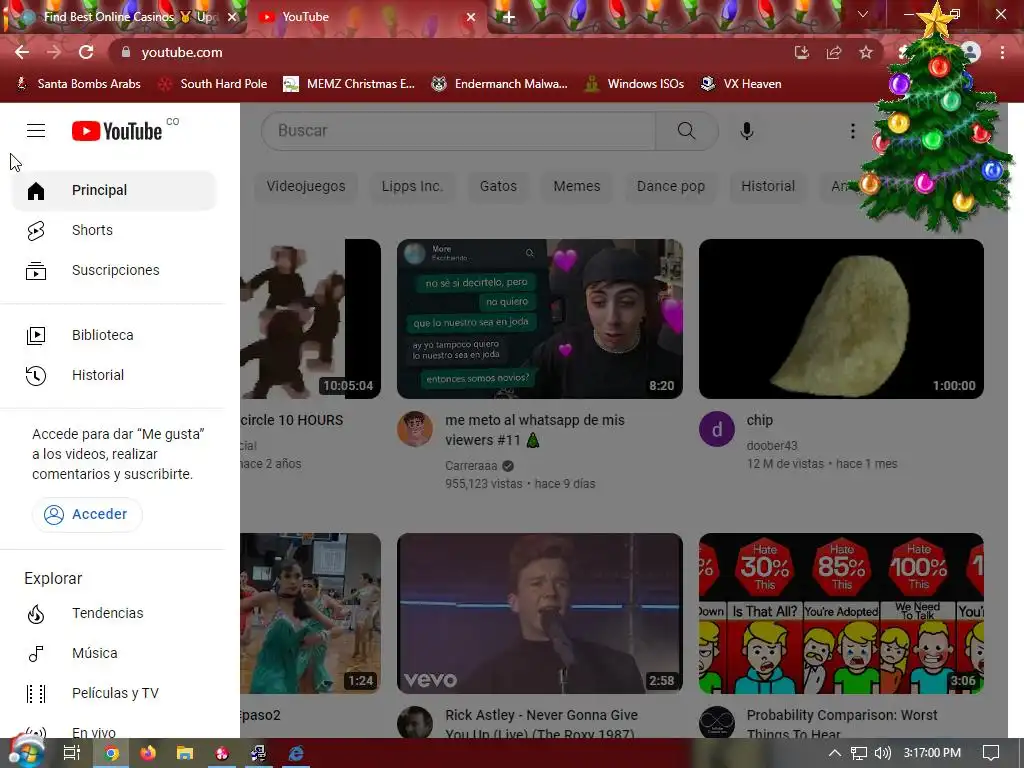This screenshot has height=768, width=1024.
Task: Open Endermanch Malwa... bookmark
Action: (500, 84)
